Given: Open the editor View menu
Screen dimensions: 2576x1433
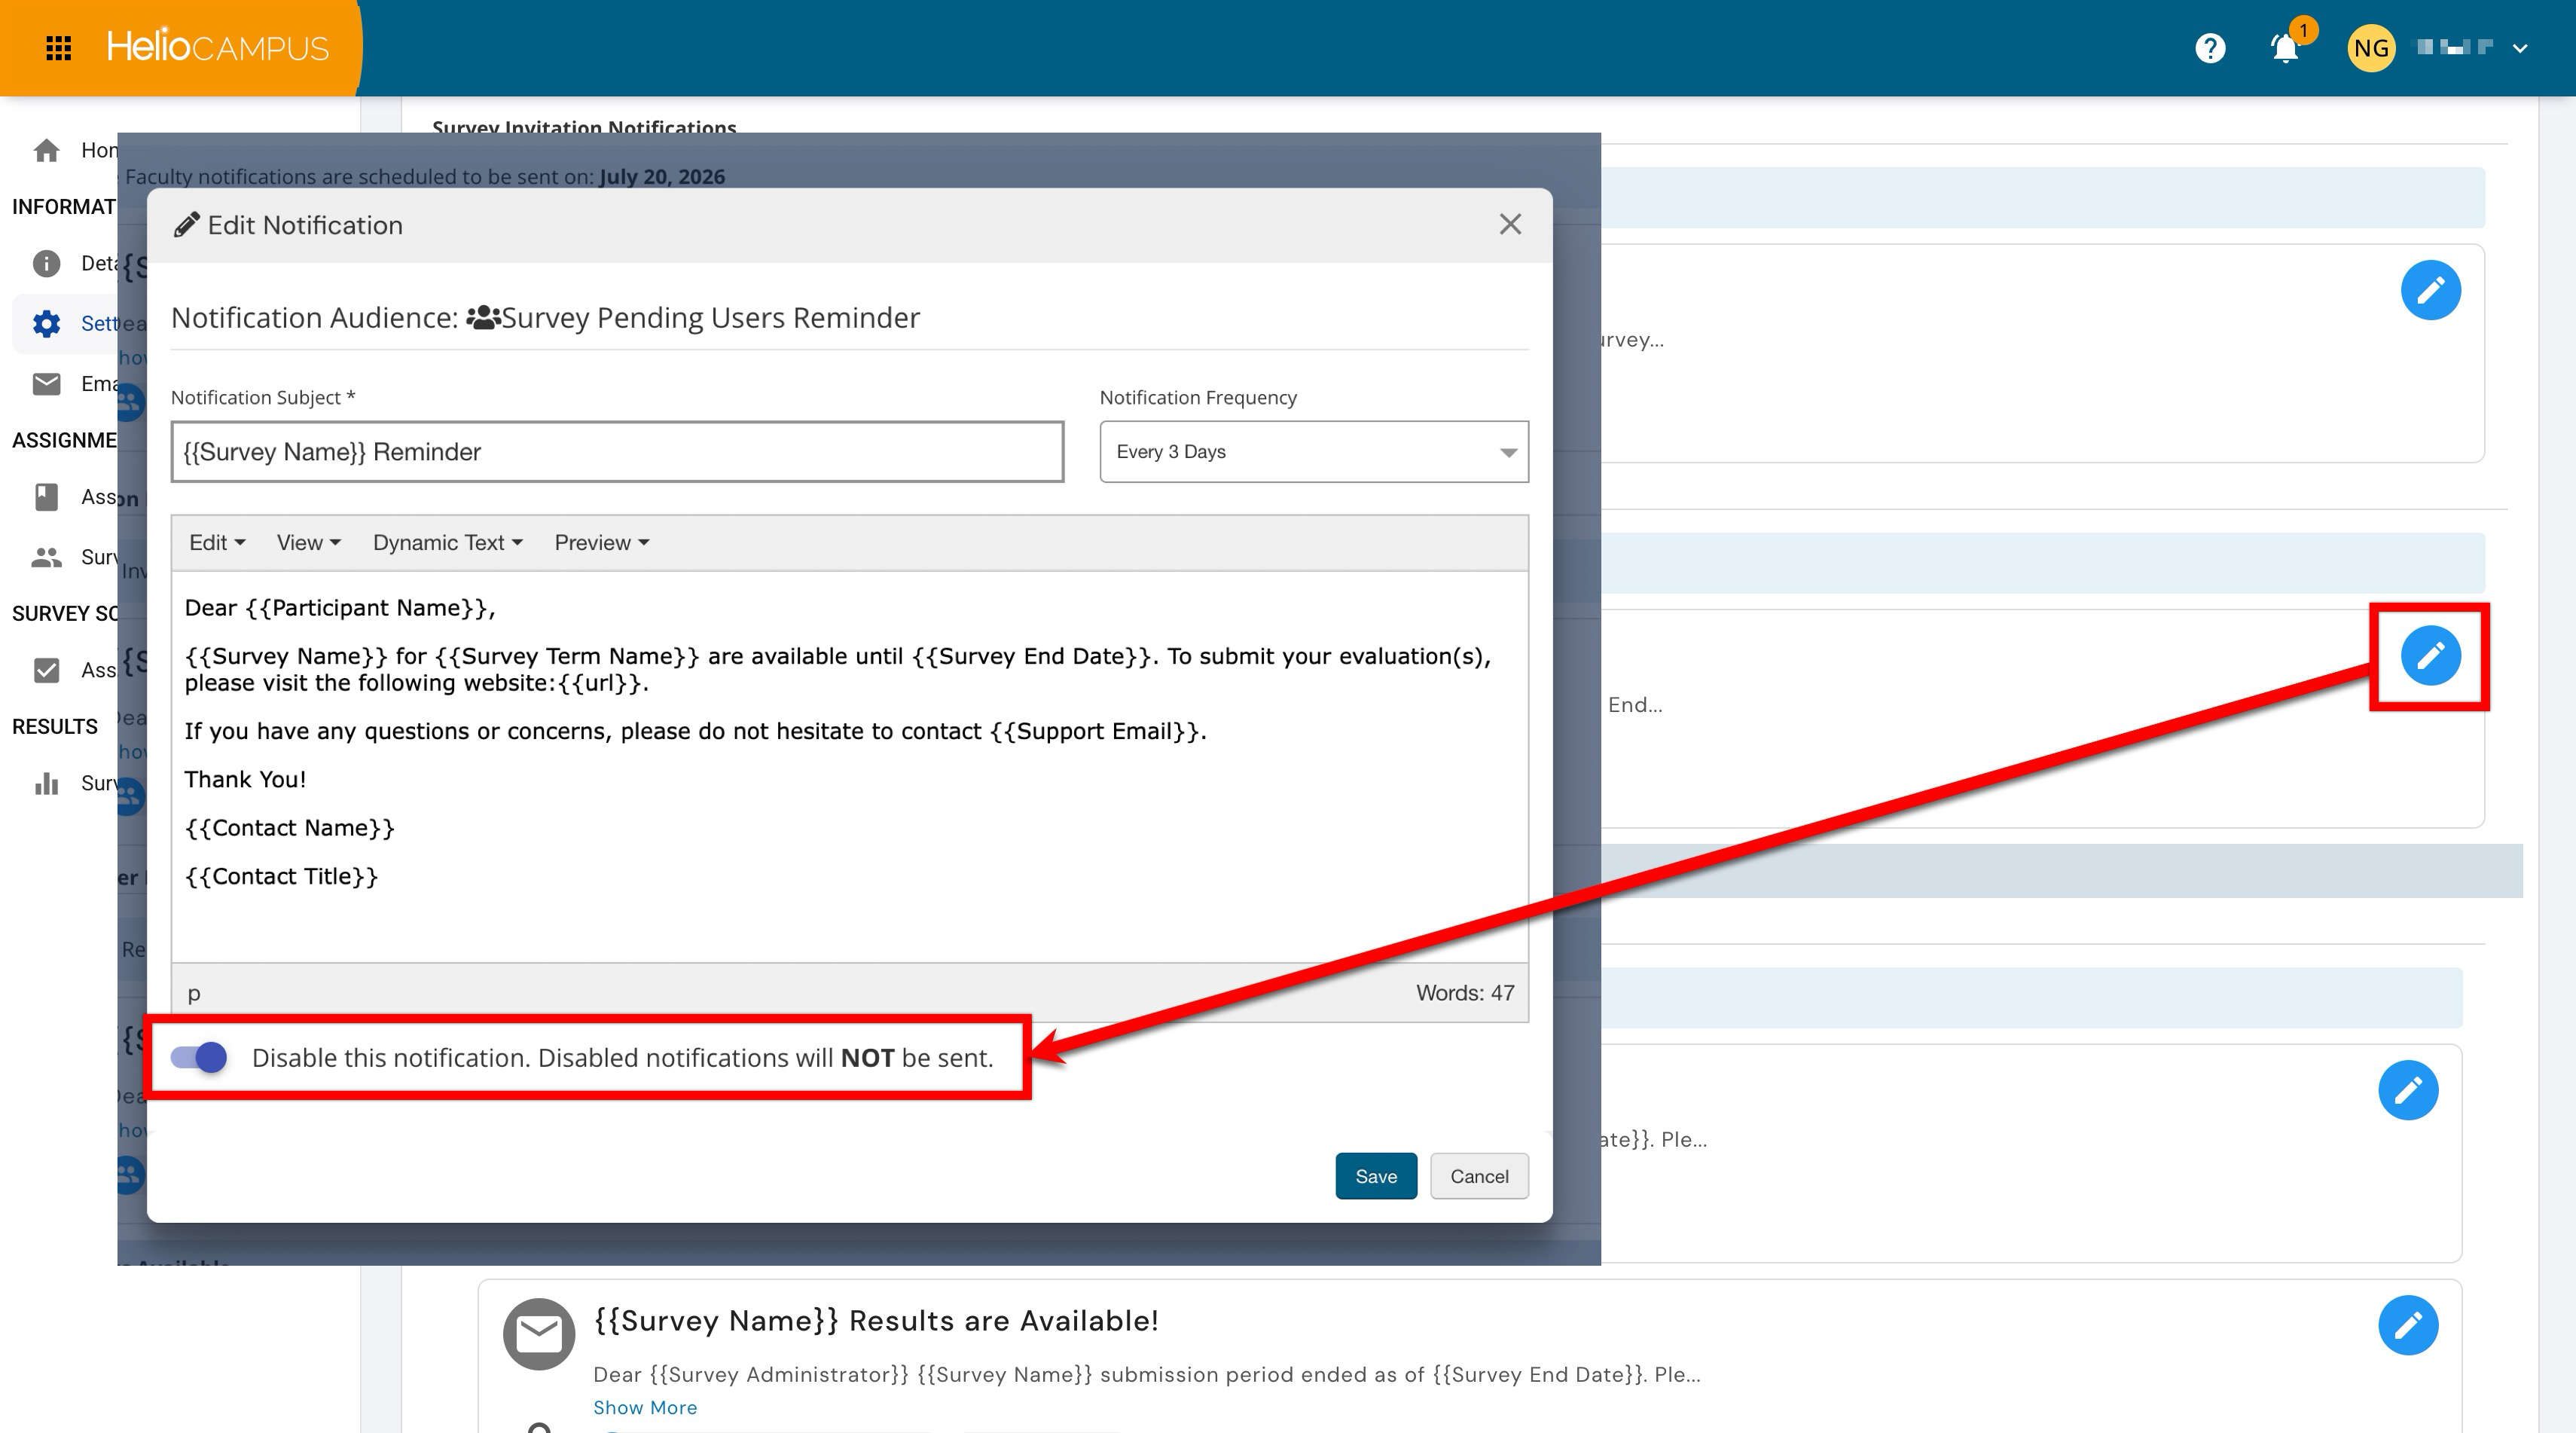Looking at the screenshot, I should click(309, 542).
